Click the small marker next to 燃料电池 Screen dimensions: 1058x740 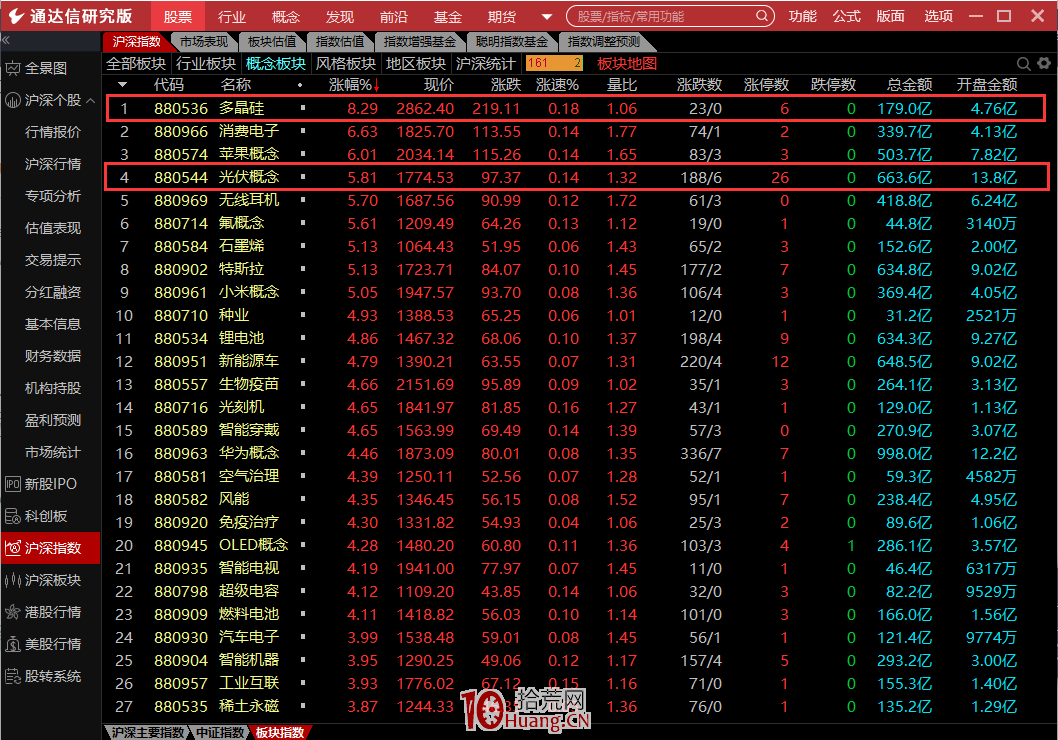303,615
